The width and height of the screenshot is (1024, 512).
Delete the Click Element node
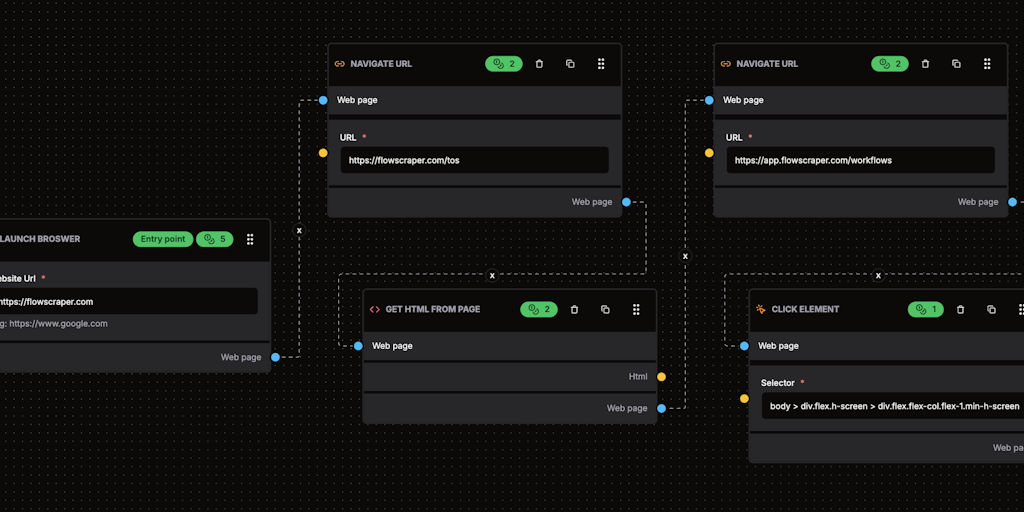(x=960, y=310)
